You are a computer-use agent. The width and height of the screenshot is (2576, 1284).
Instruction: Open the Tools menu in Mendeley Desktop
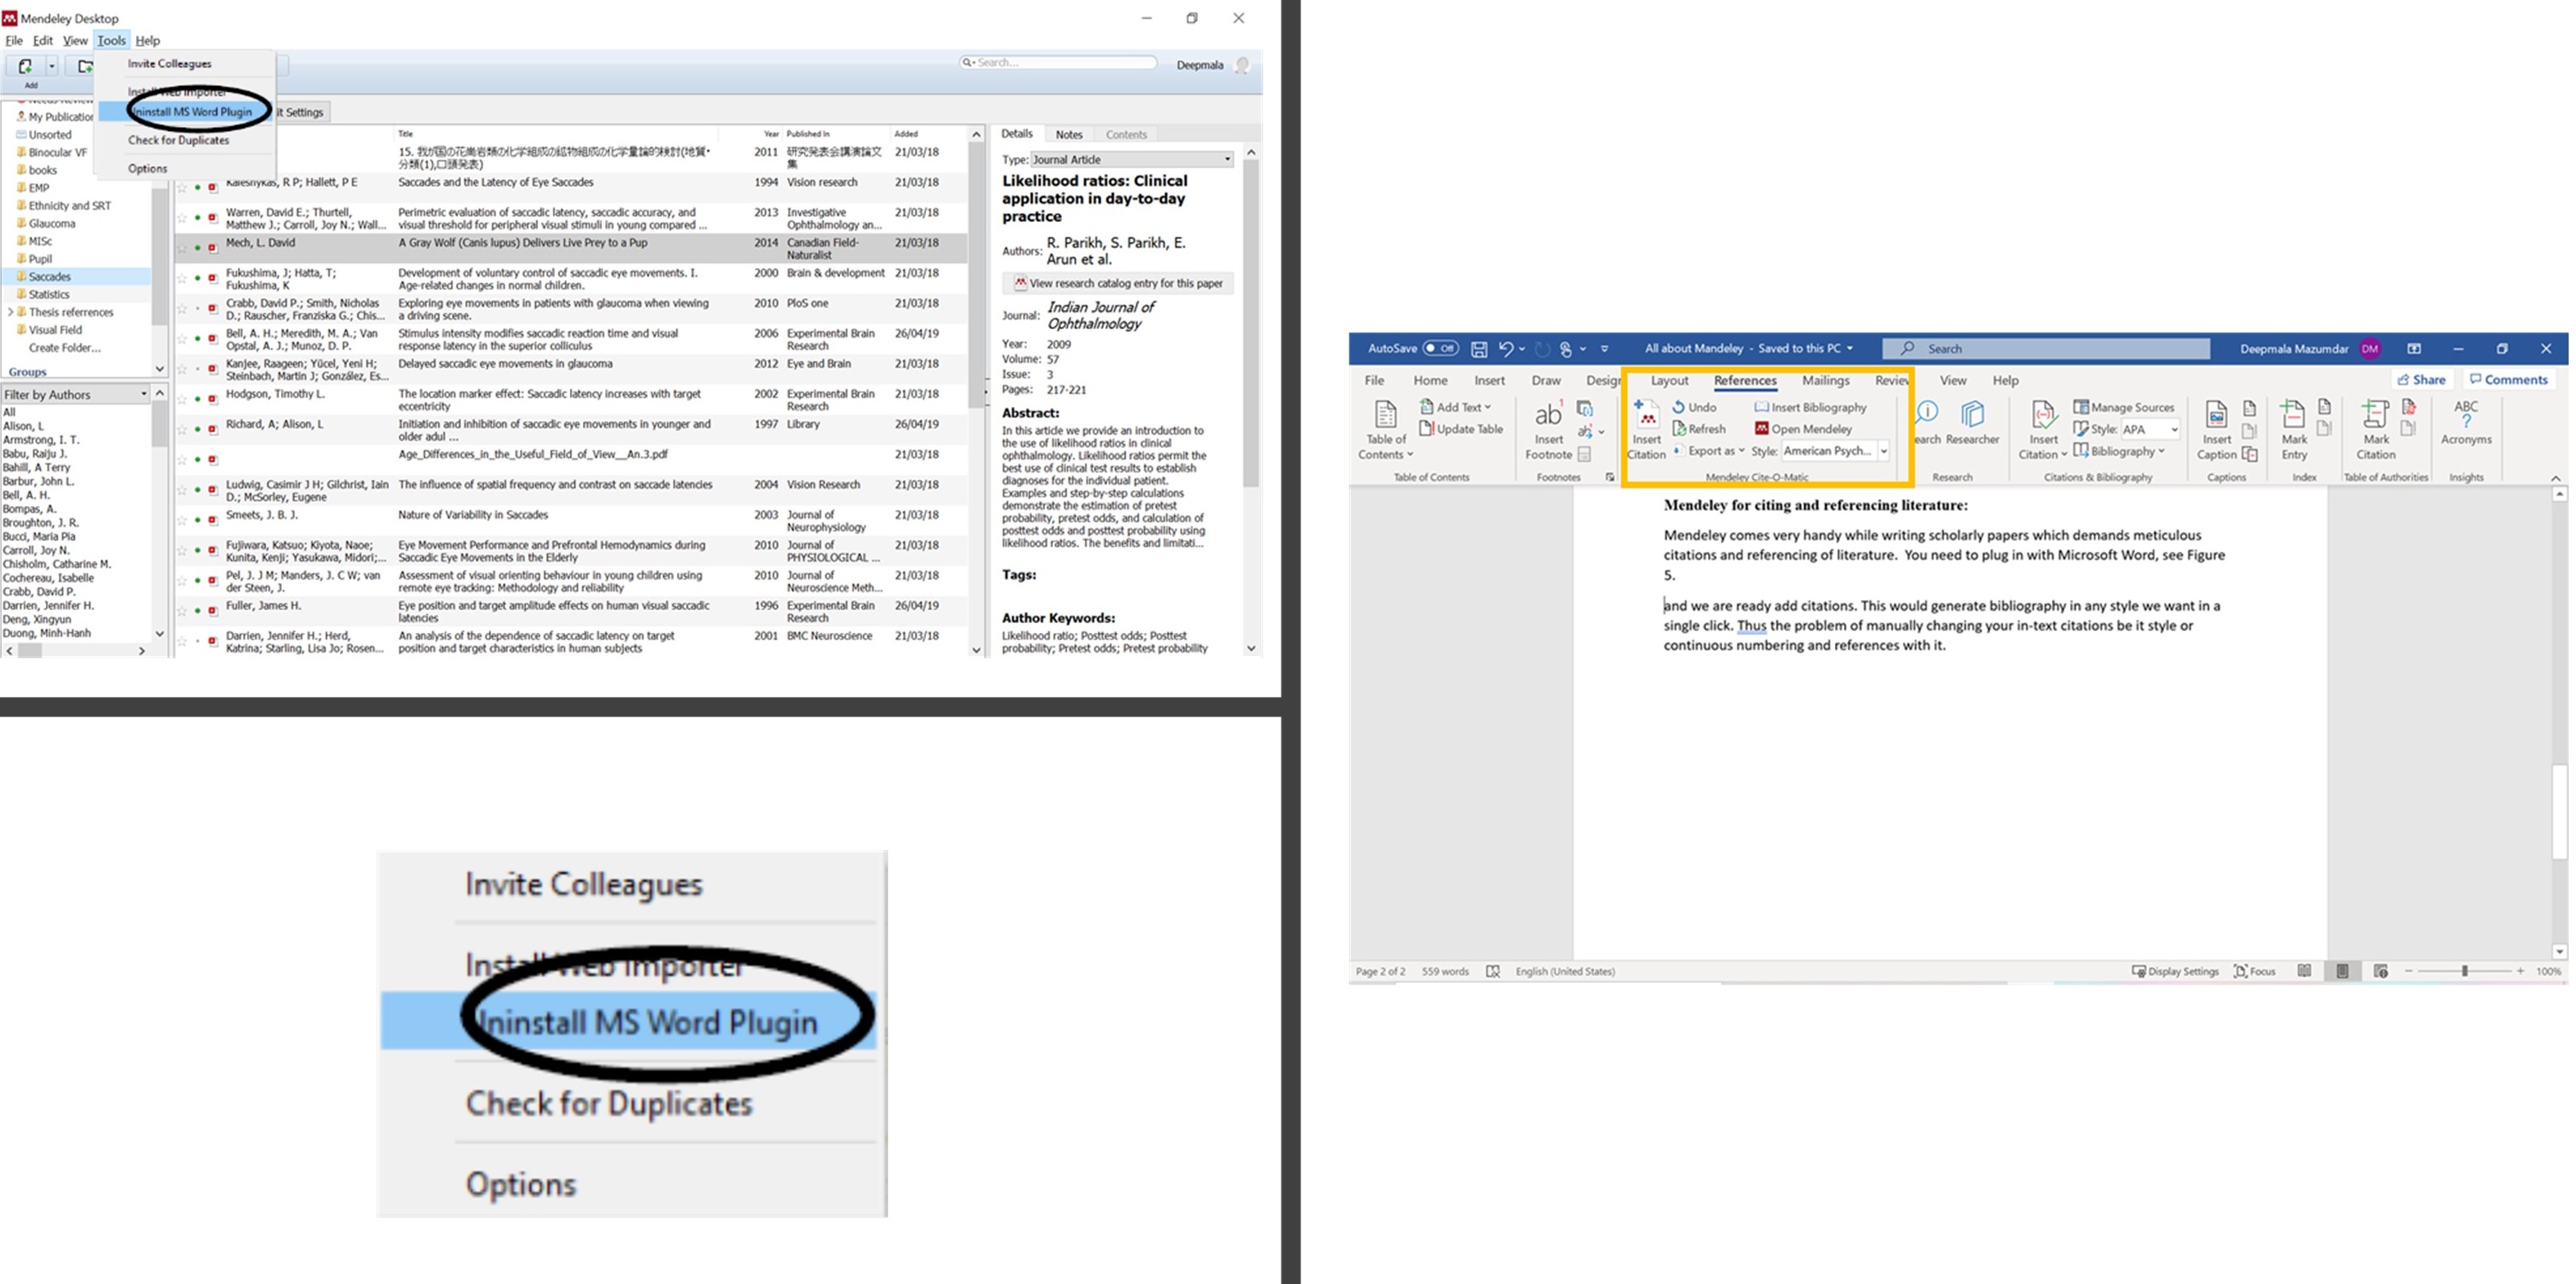pyautogui.click(x=111, y=40)
